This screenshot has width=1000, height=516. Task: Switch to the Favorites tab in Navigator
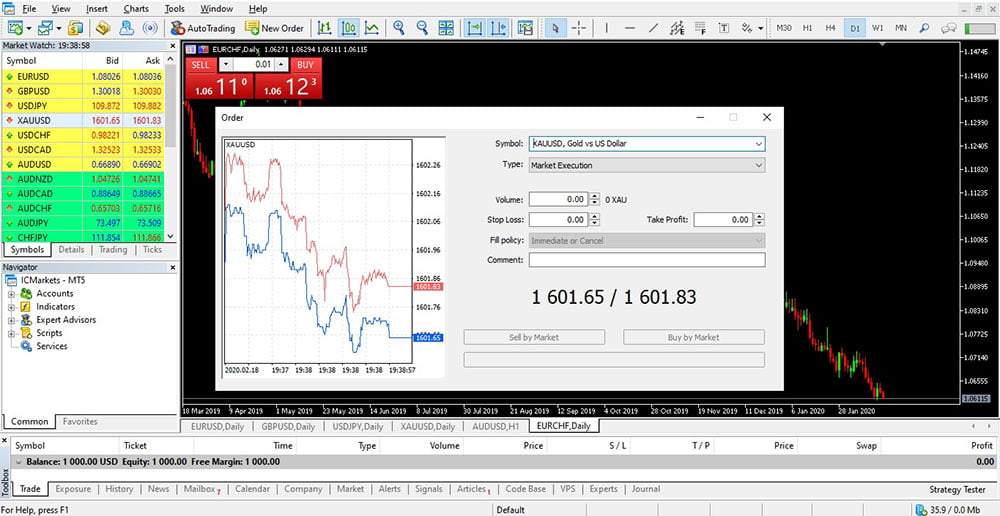point(80,421)
